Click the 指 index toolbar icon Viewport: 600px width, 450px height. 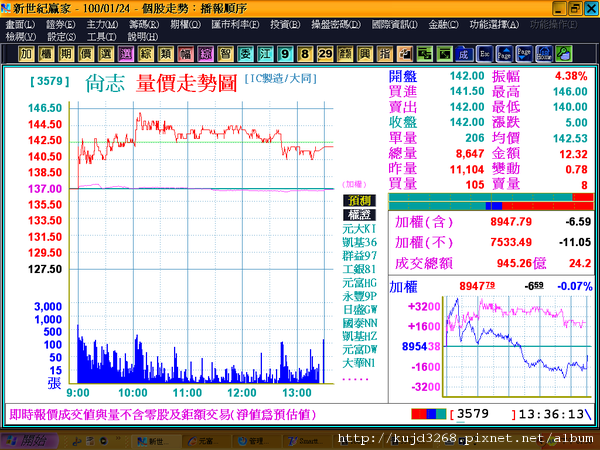[385, 54]
